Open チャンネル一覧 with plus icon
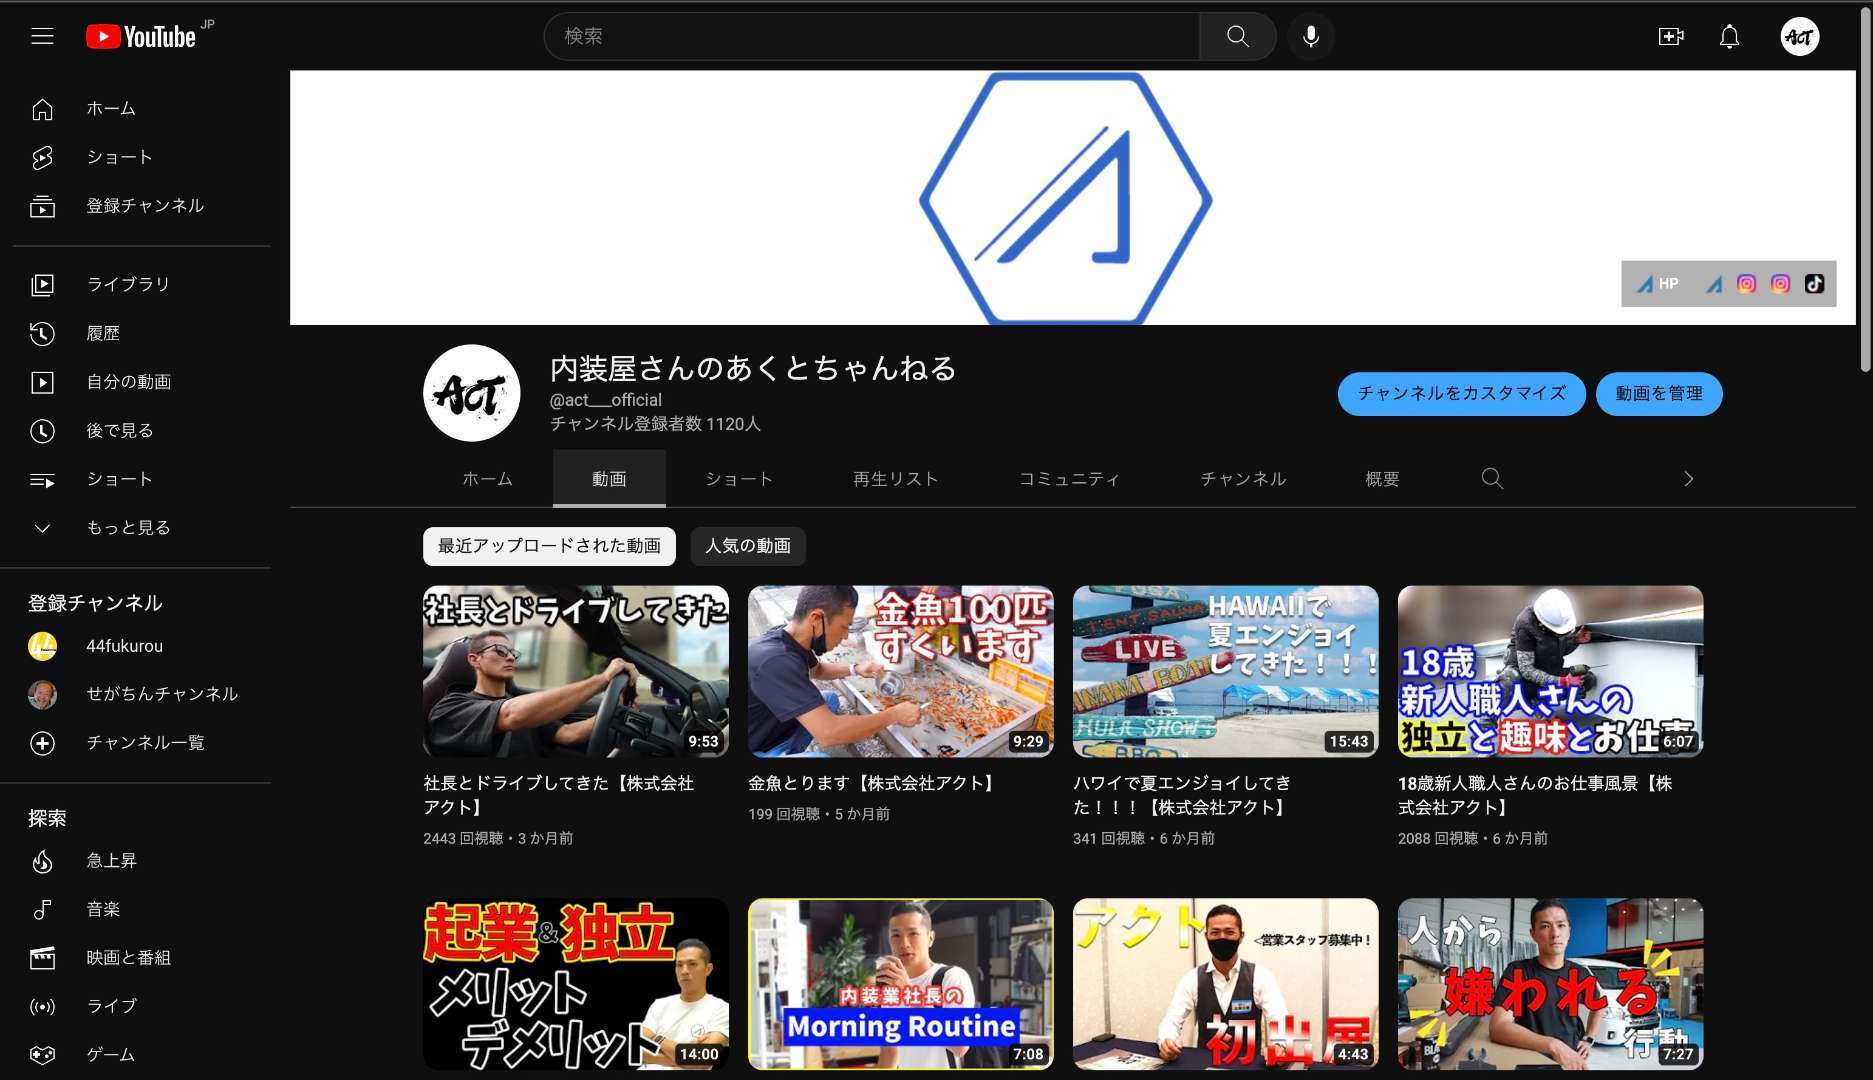 [x=135, y=743]
